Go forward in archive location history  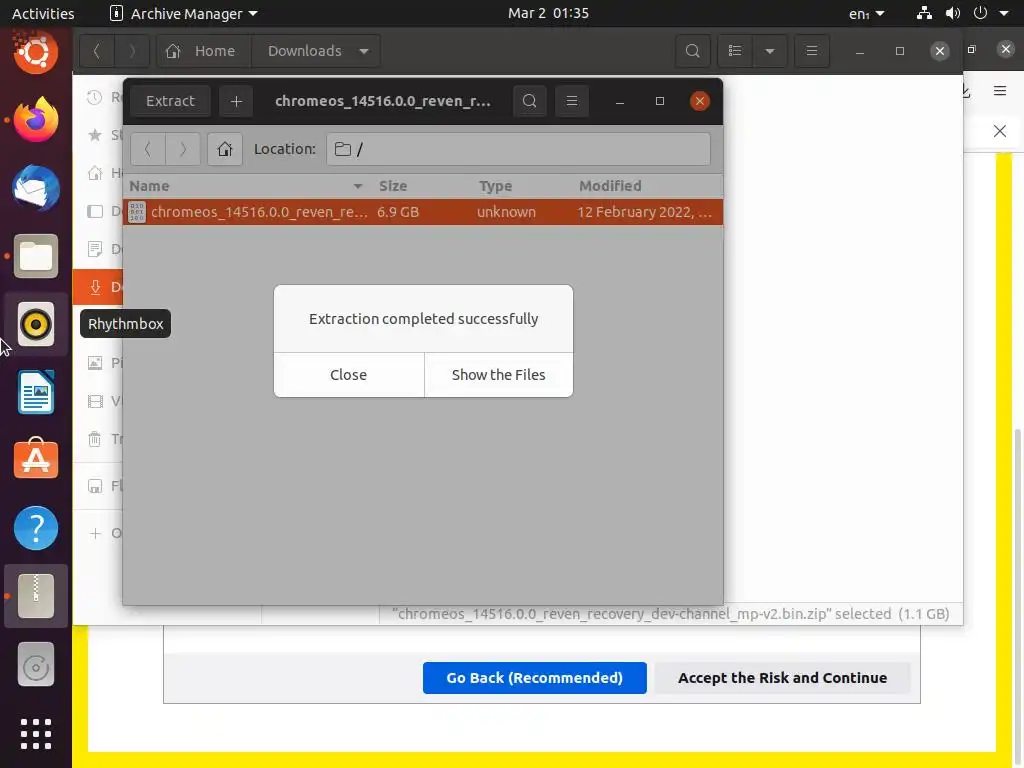(x=183, y=149)
